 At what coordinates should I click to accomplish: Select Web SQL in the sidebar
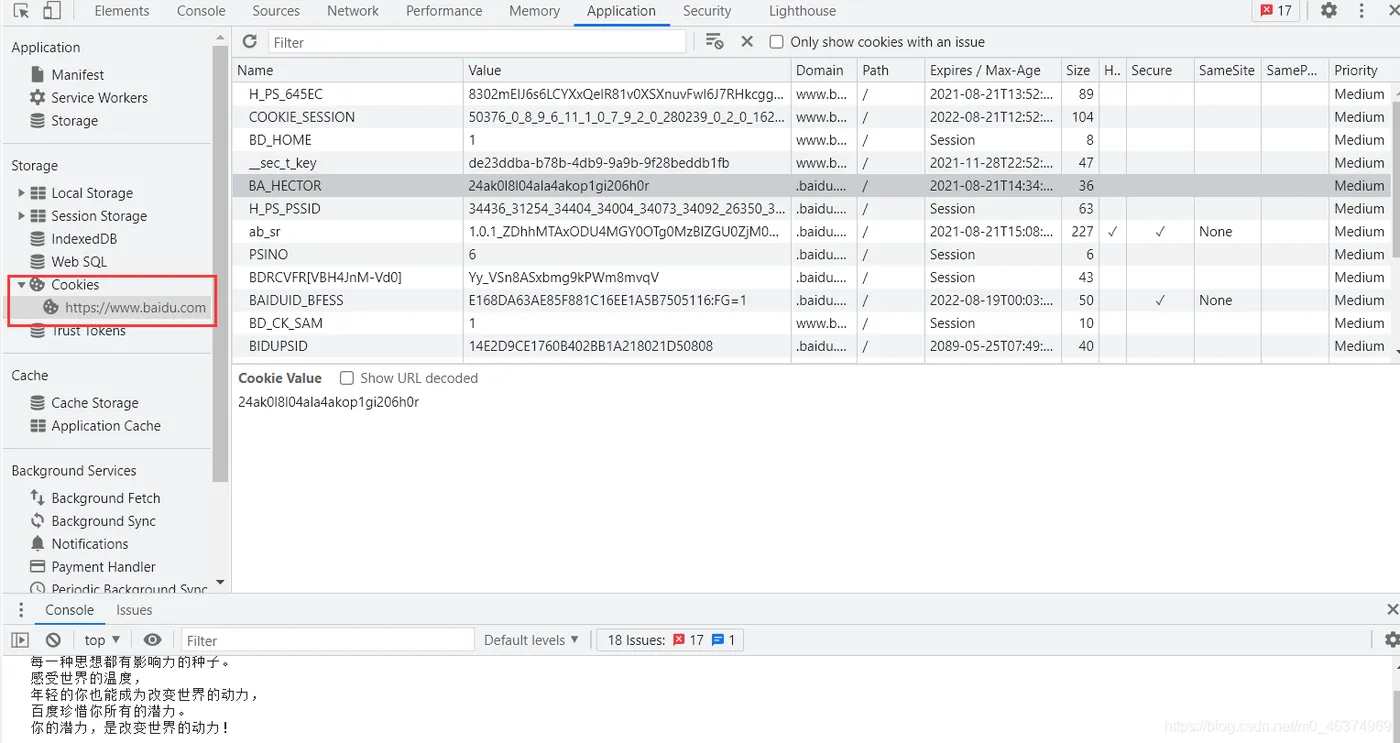pos(79,262)
